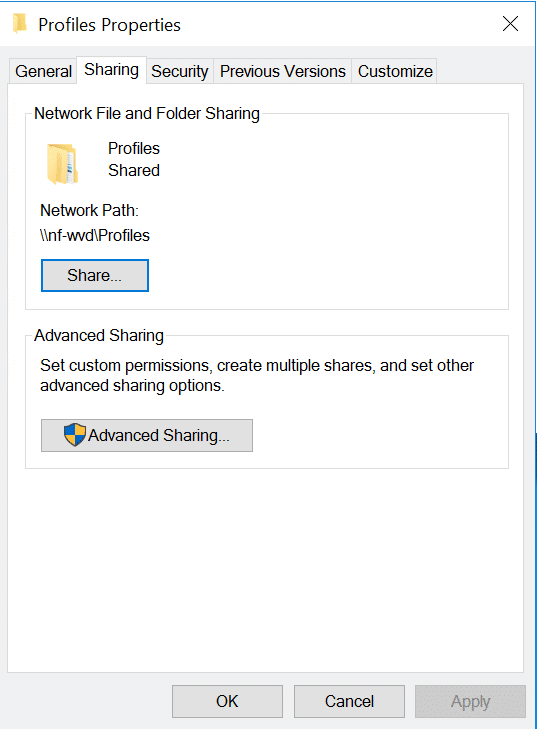The image size is (537, 729).
Task: Confirm with the OK button
Action: (x=227, y=701)
